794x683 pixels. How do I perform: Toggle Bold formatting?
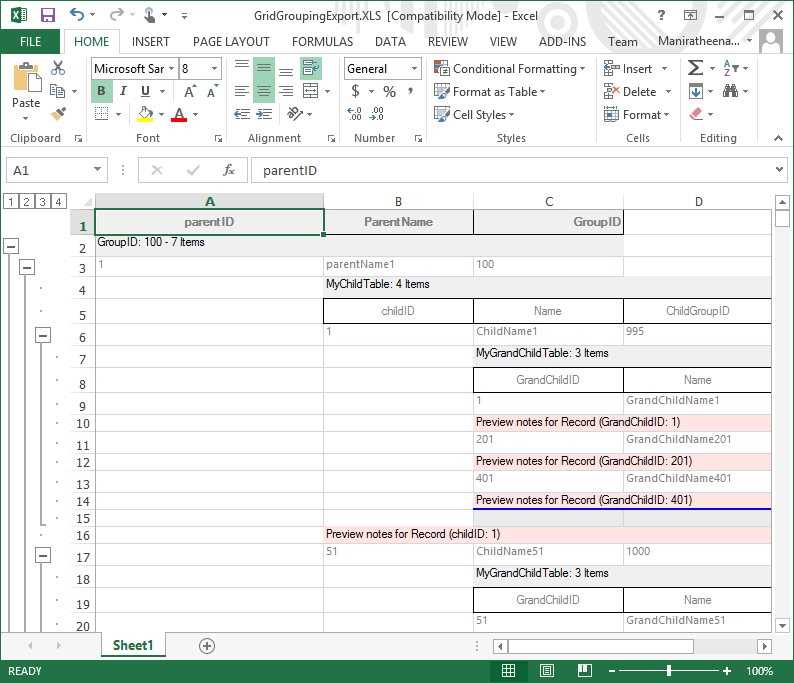point(101,91)
